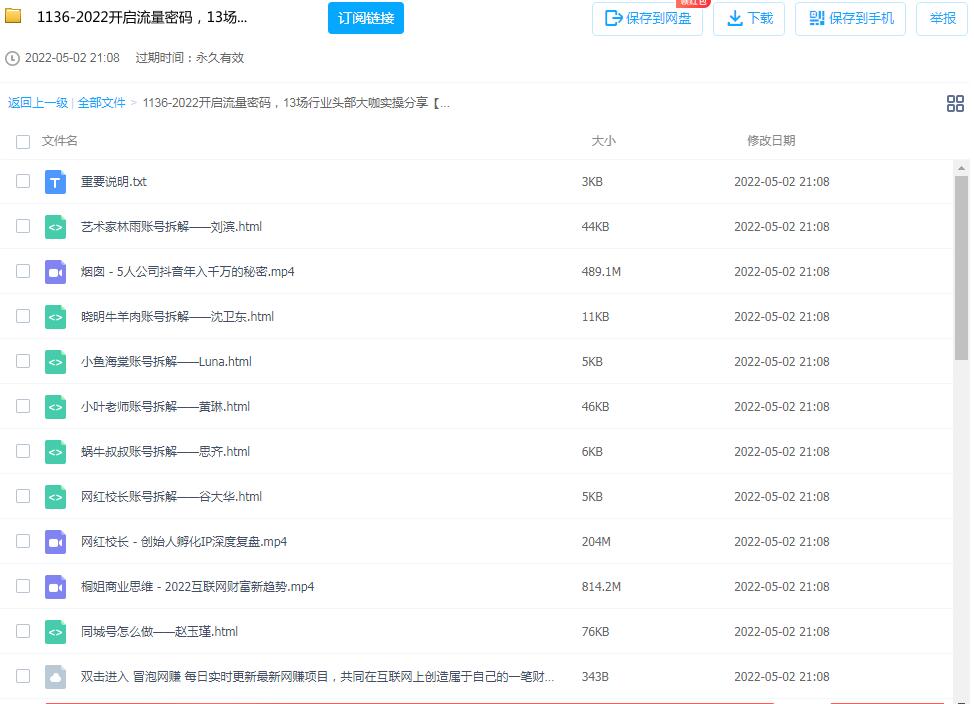Screen dimensions: 974x704
Task: Check the box for 烟囱 mp4 video
Action: click(x=23, y=271)
